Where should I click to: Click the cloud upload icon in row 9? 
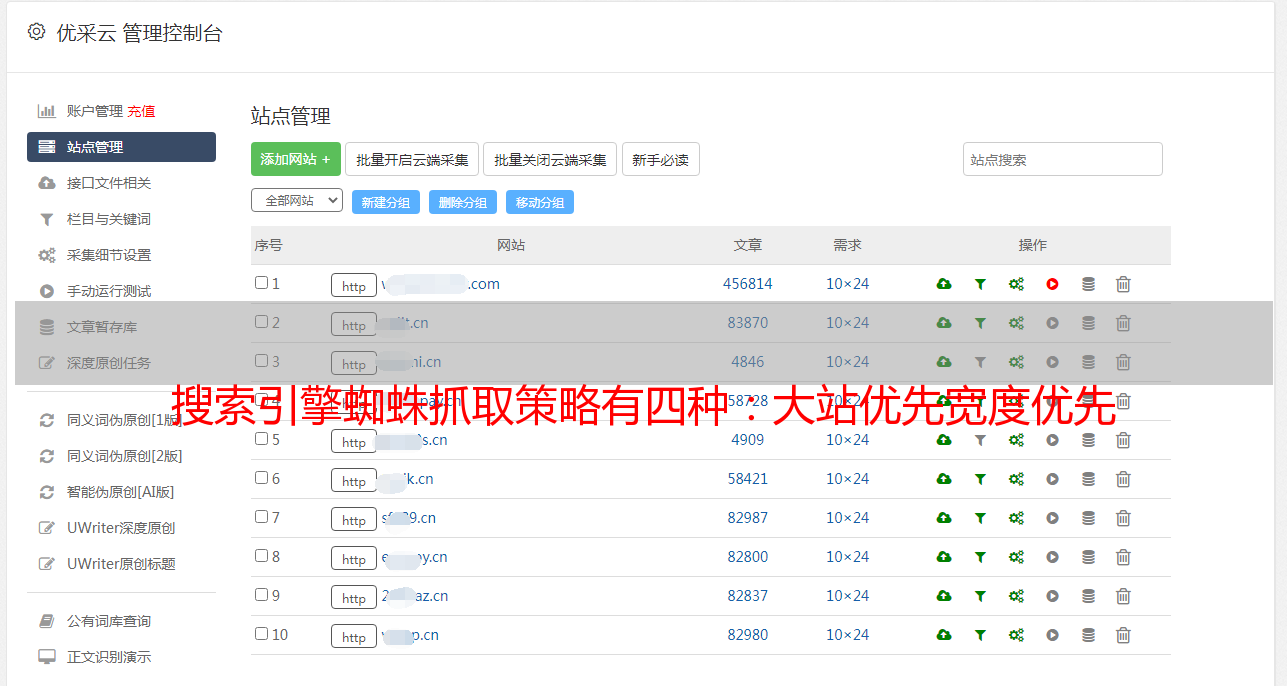(x=944, y=596)
